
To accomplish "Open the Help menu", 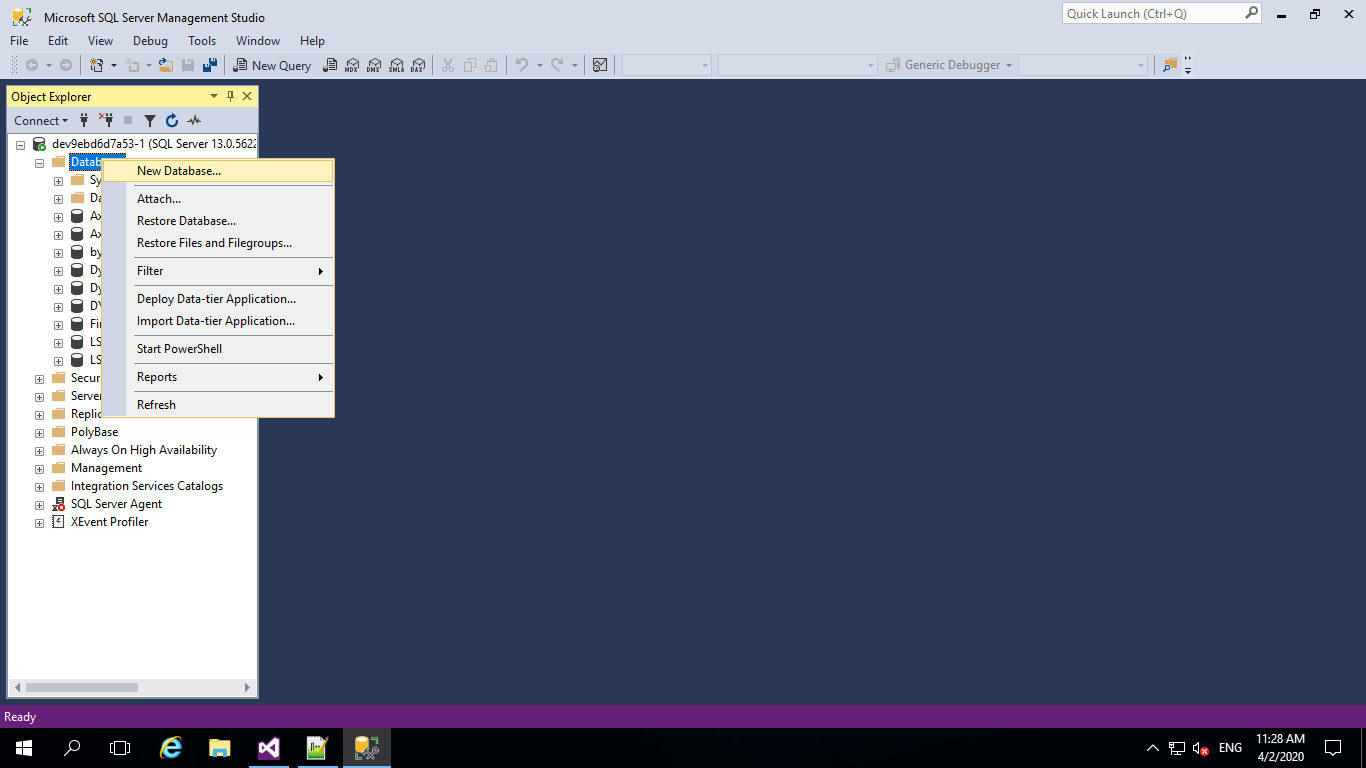I will point(312,41).
